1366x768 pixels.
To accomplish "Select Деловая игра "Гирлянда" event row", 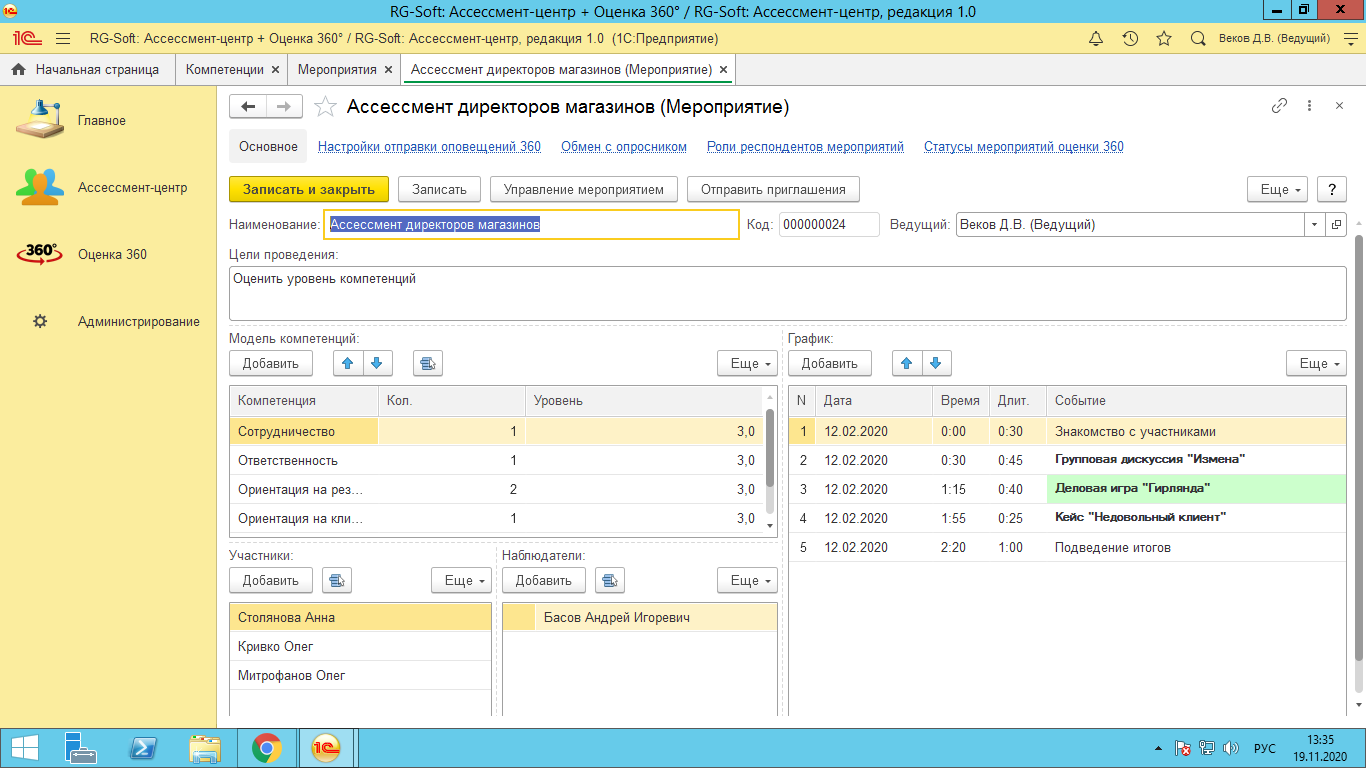I will point(1067,489).
